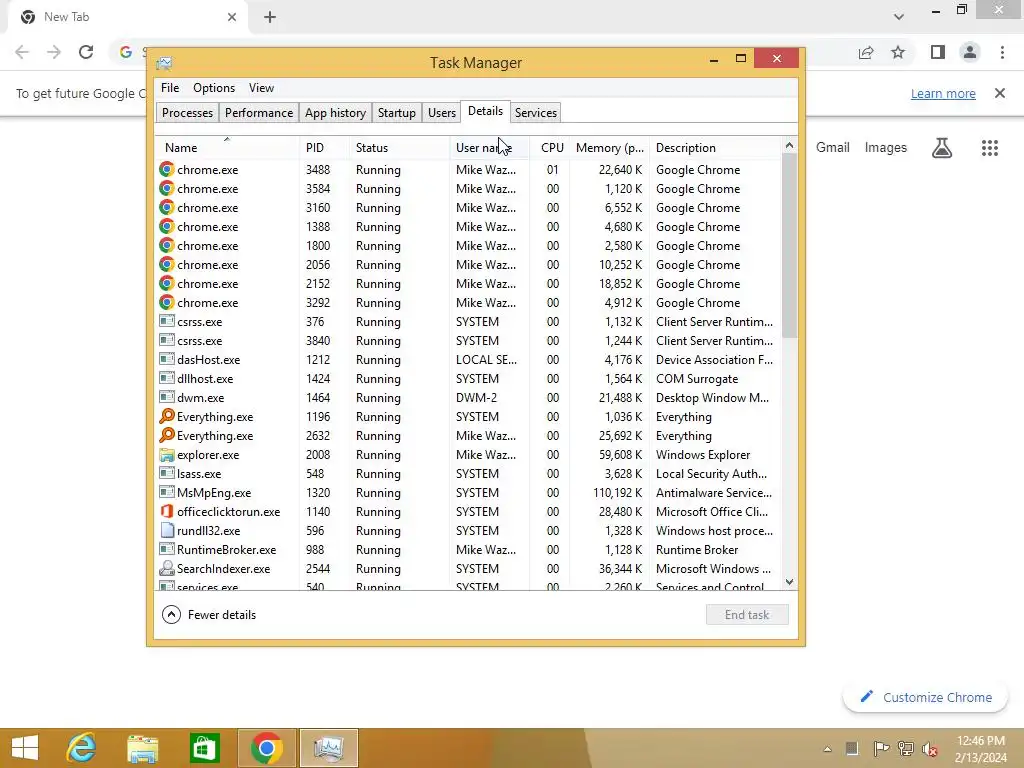Select the MsMpEng.exe process icon

[x=167, y=492]
